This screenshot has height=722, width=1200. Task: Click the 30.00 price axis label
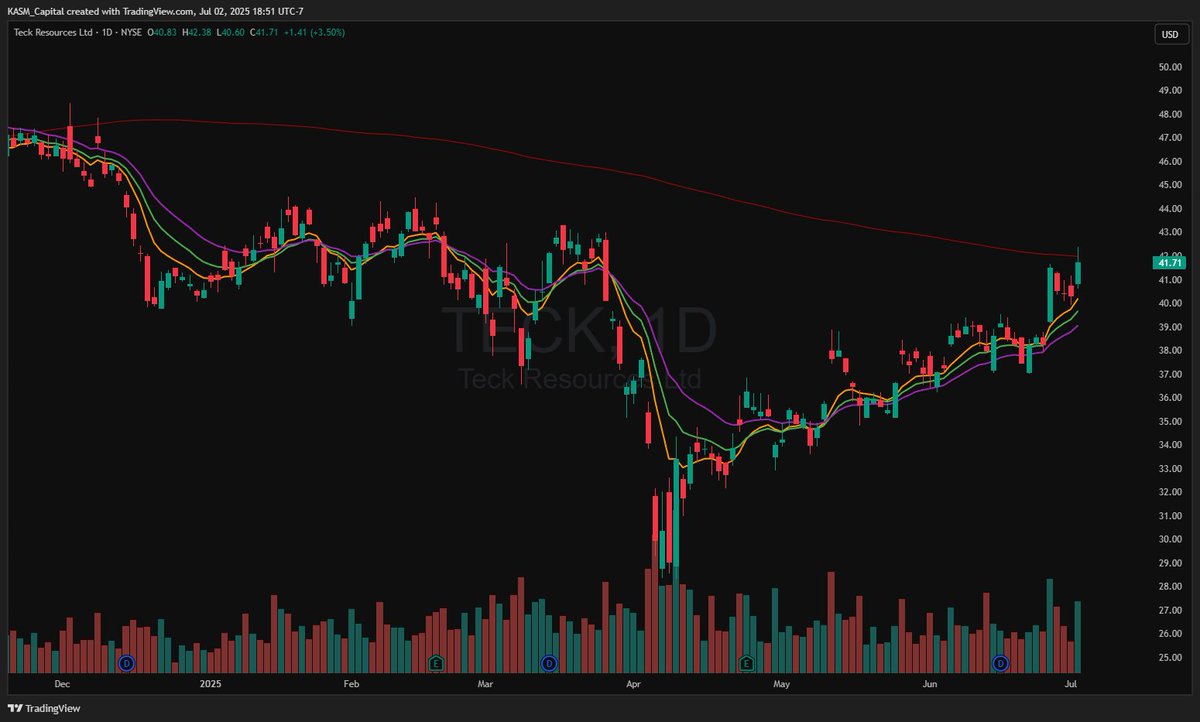point(1171,539)
